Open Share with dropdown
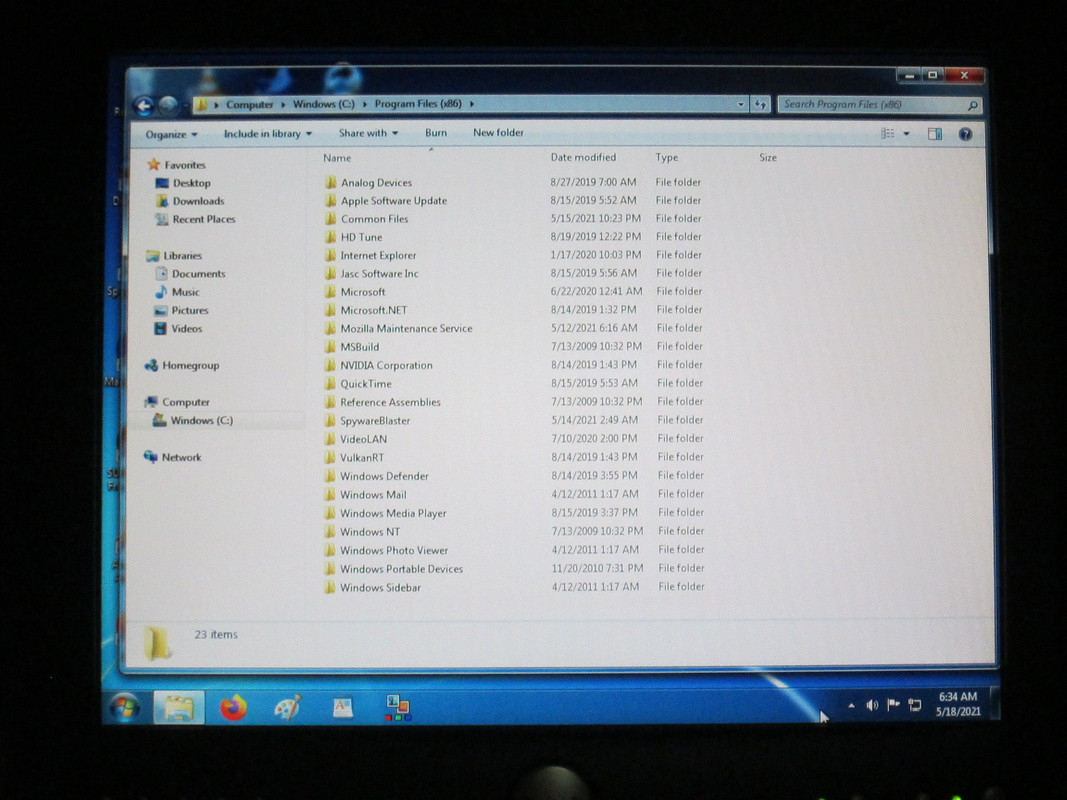 [x=368, y=133]
